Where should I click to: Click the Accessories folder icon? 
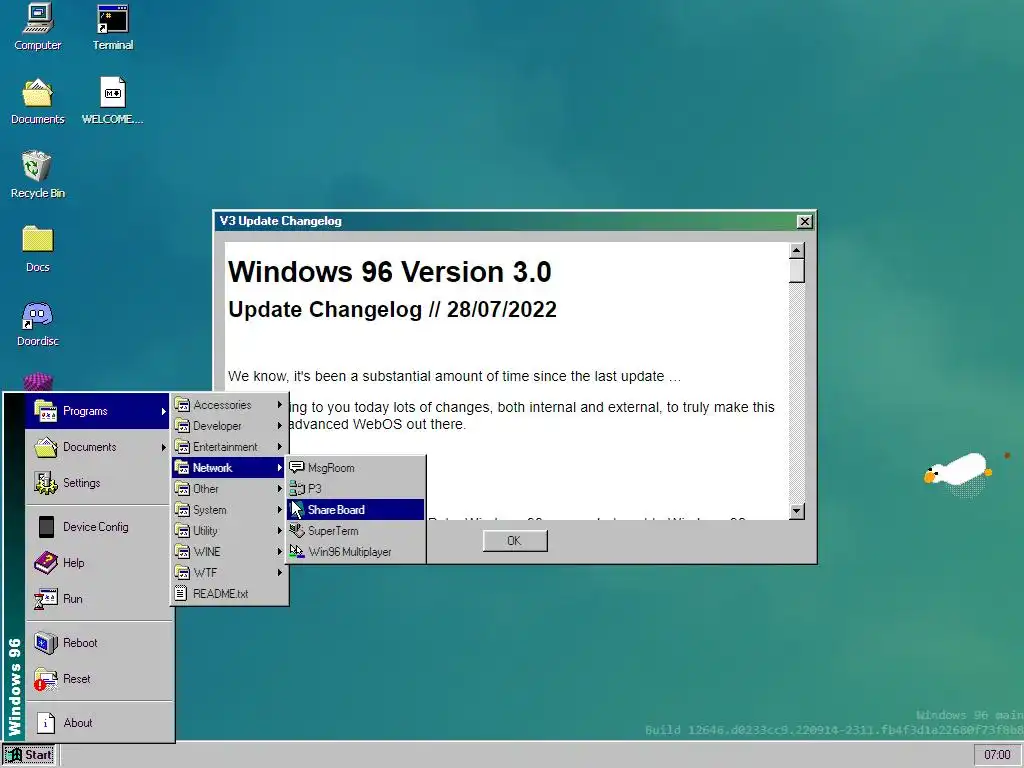coord(182,405)
